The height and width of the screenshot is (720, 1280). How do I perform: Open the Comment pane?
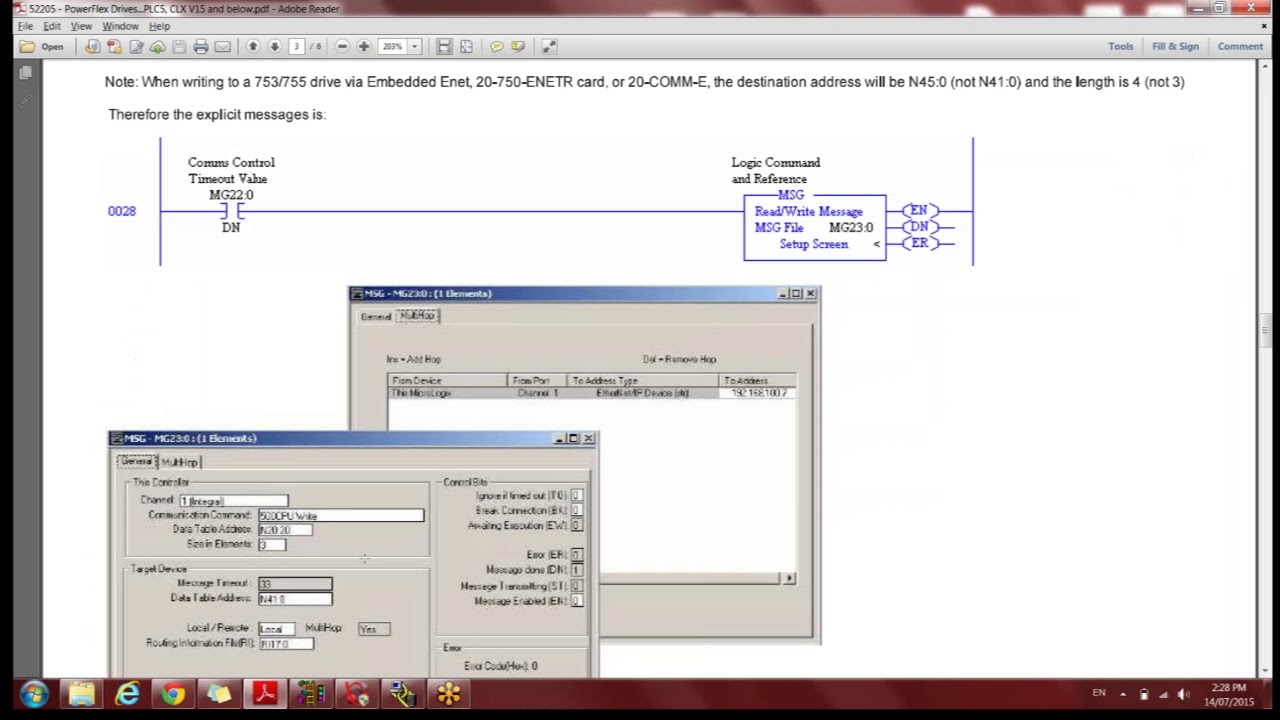click(x=1240, y=46)
